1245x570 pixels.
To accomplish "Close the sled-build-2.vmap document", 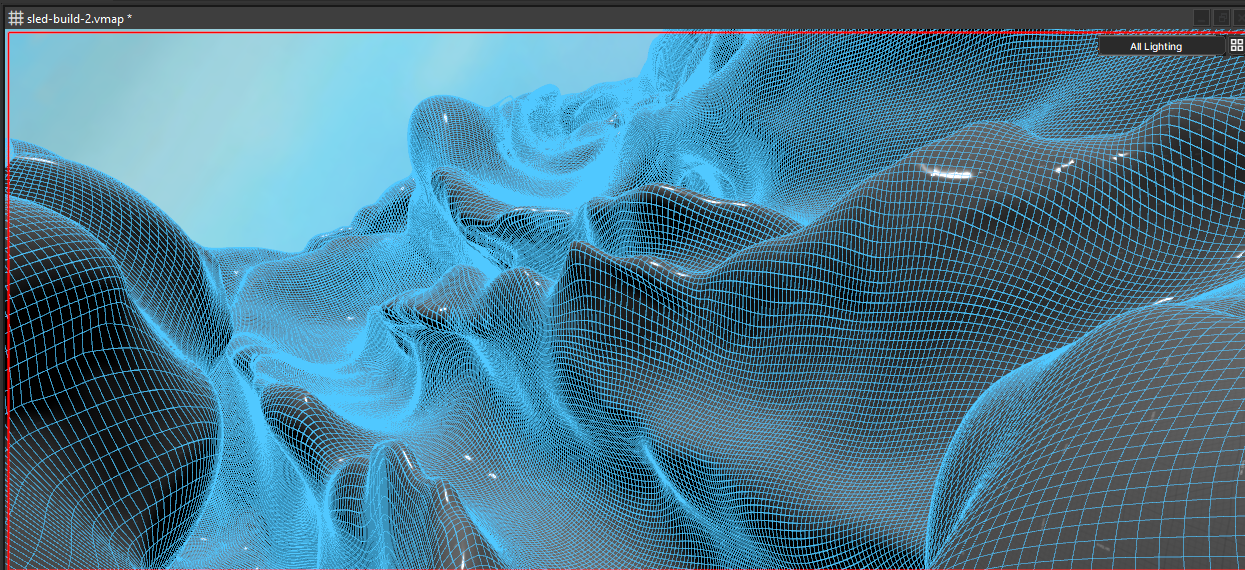I will point(1238,18).
